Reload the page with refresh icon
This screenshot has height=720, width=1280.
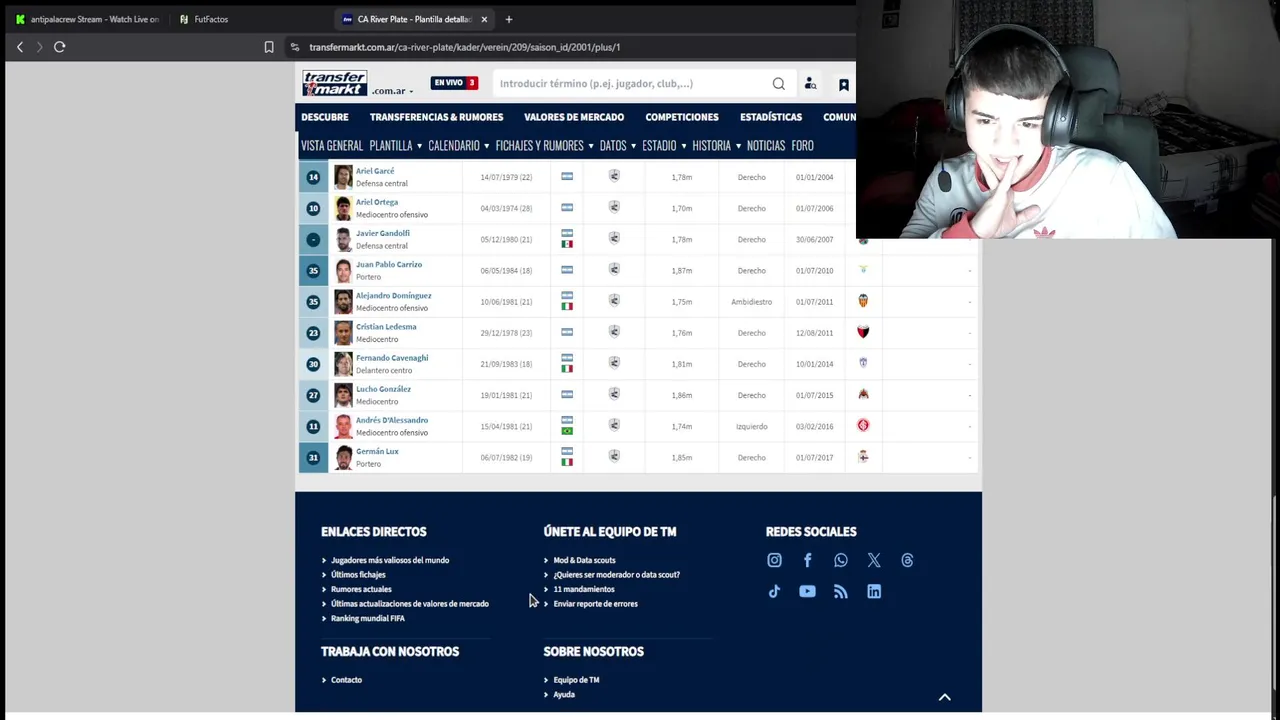point(59,47)
